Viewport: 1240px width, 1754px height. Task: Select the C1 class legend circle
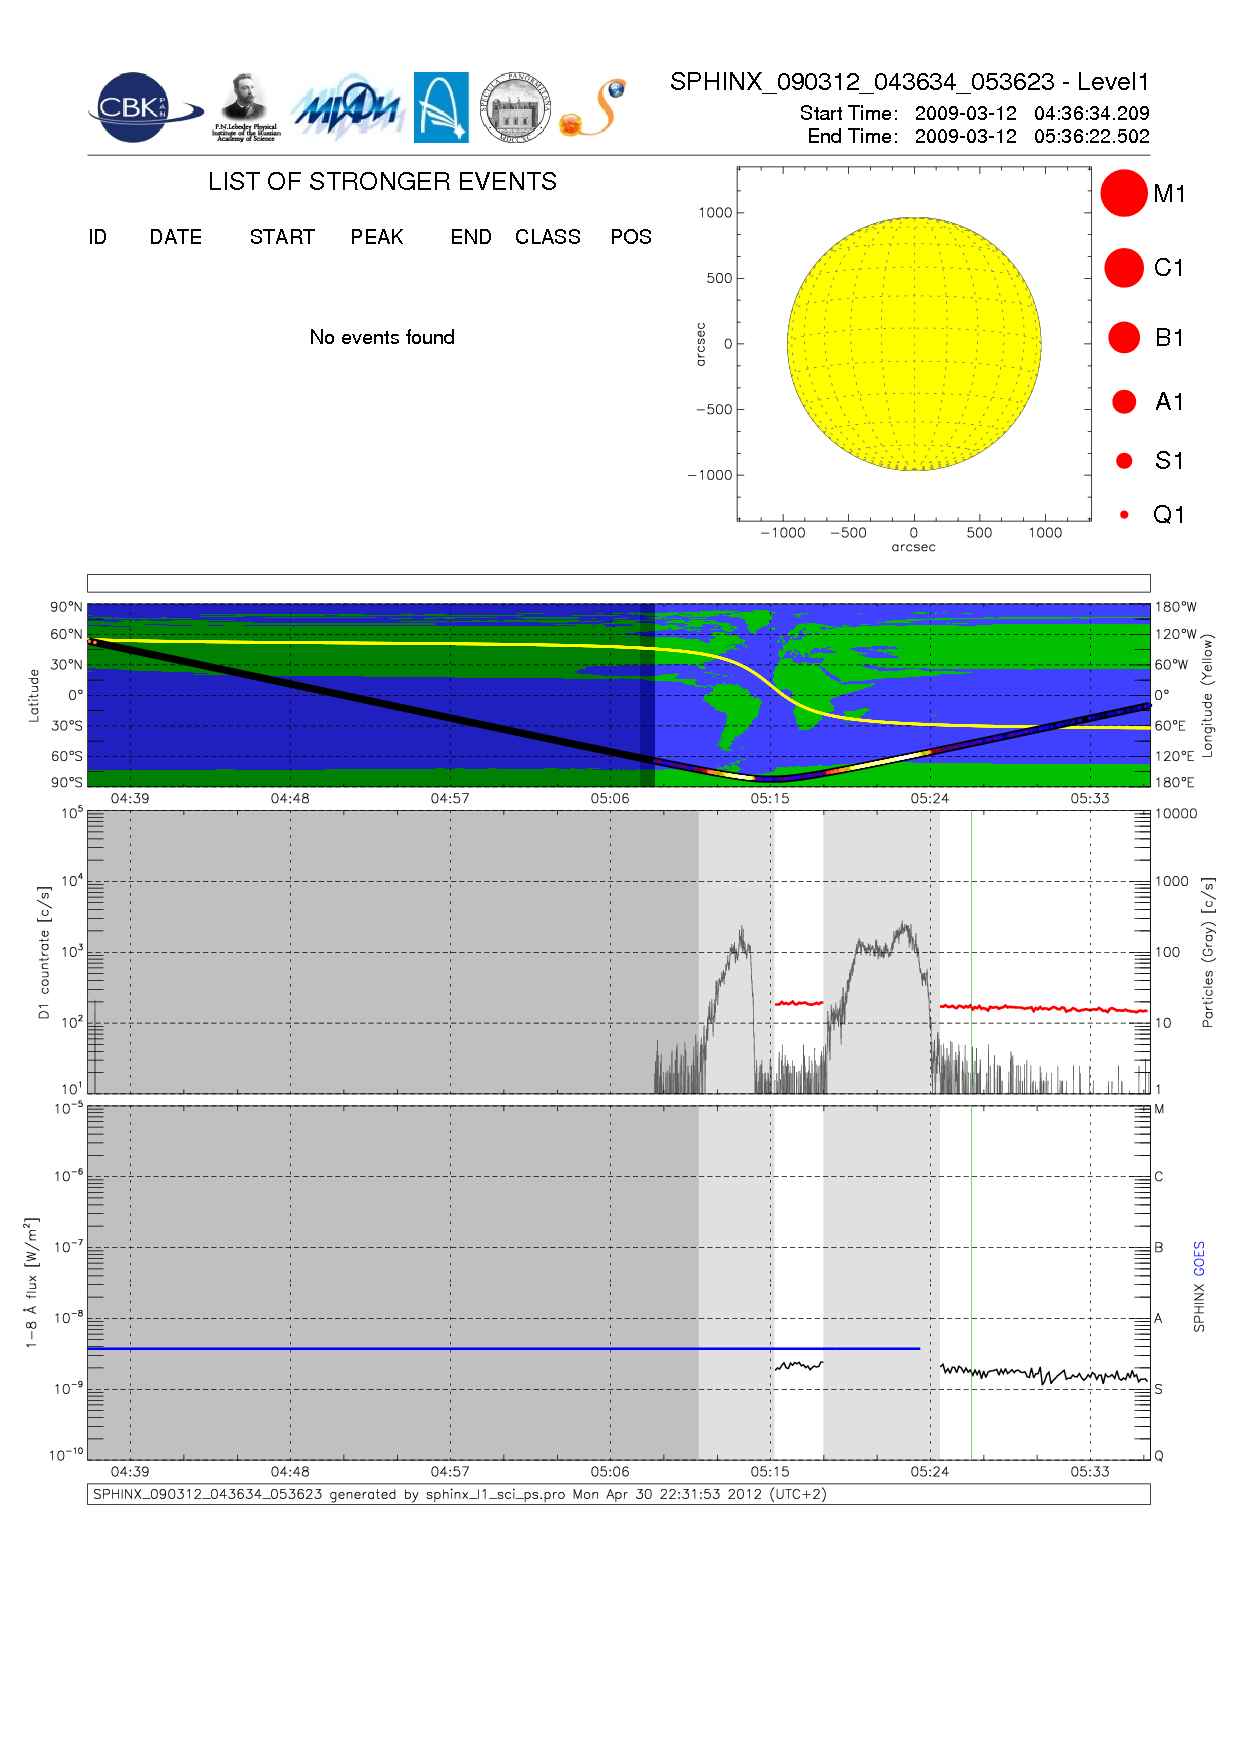click(1123, 268)
